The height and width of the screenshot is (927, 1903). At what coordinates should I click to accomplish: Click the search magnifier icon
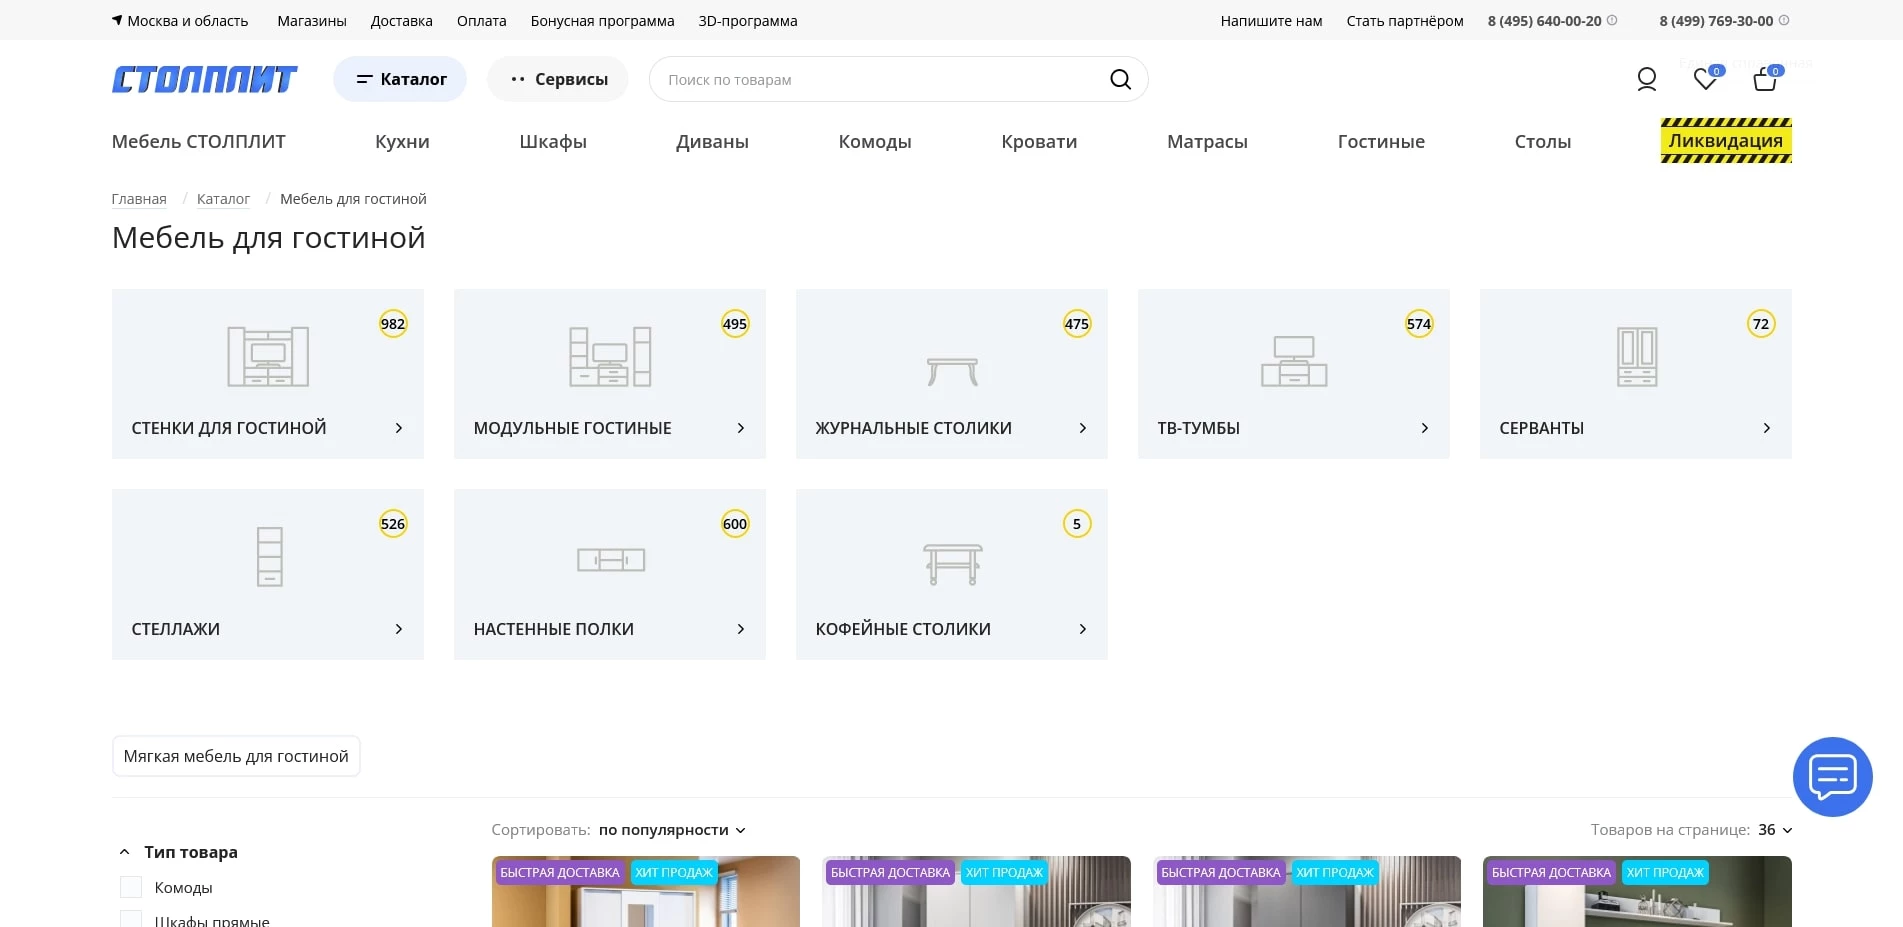[1120, 80]
